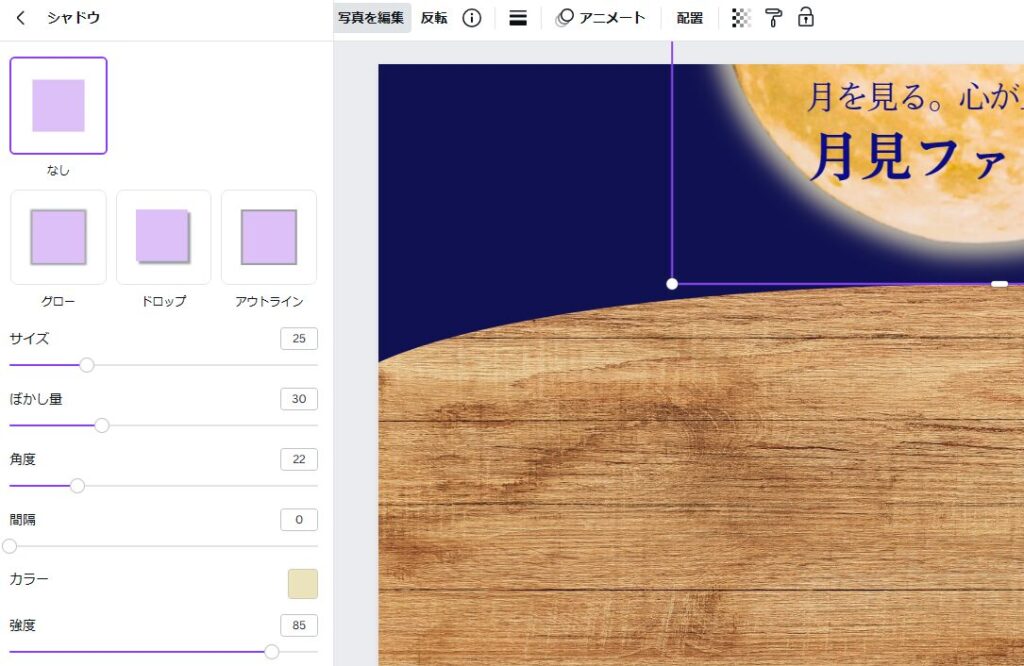Choose the アウトライン shadow preset
This screenshot has width=1024, height=666.
tap(269, 238)
